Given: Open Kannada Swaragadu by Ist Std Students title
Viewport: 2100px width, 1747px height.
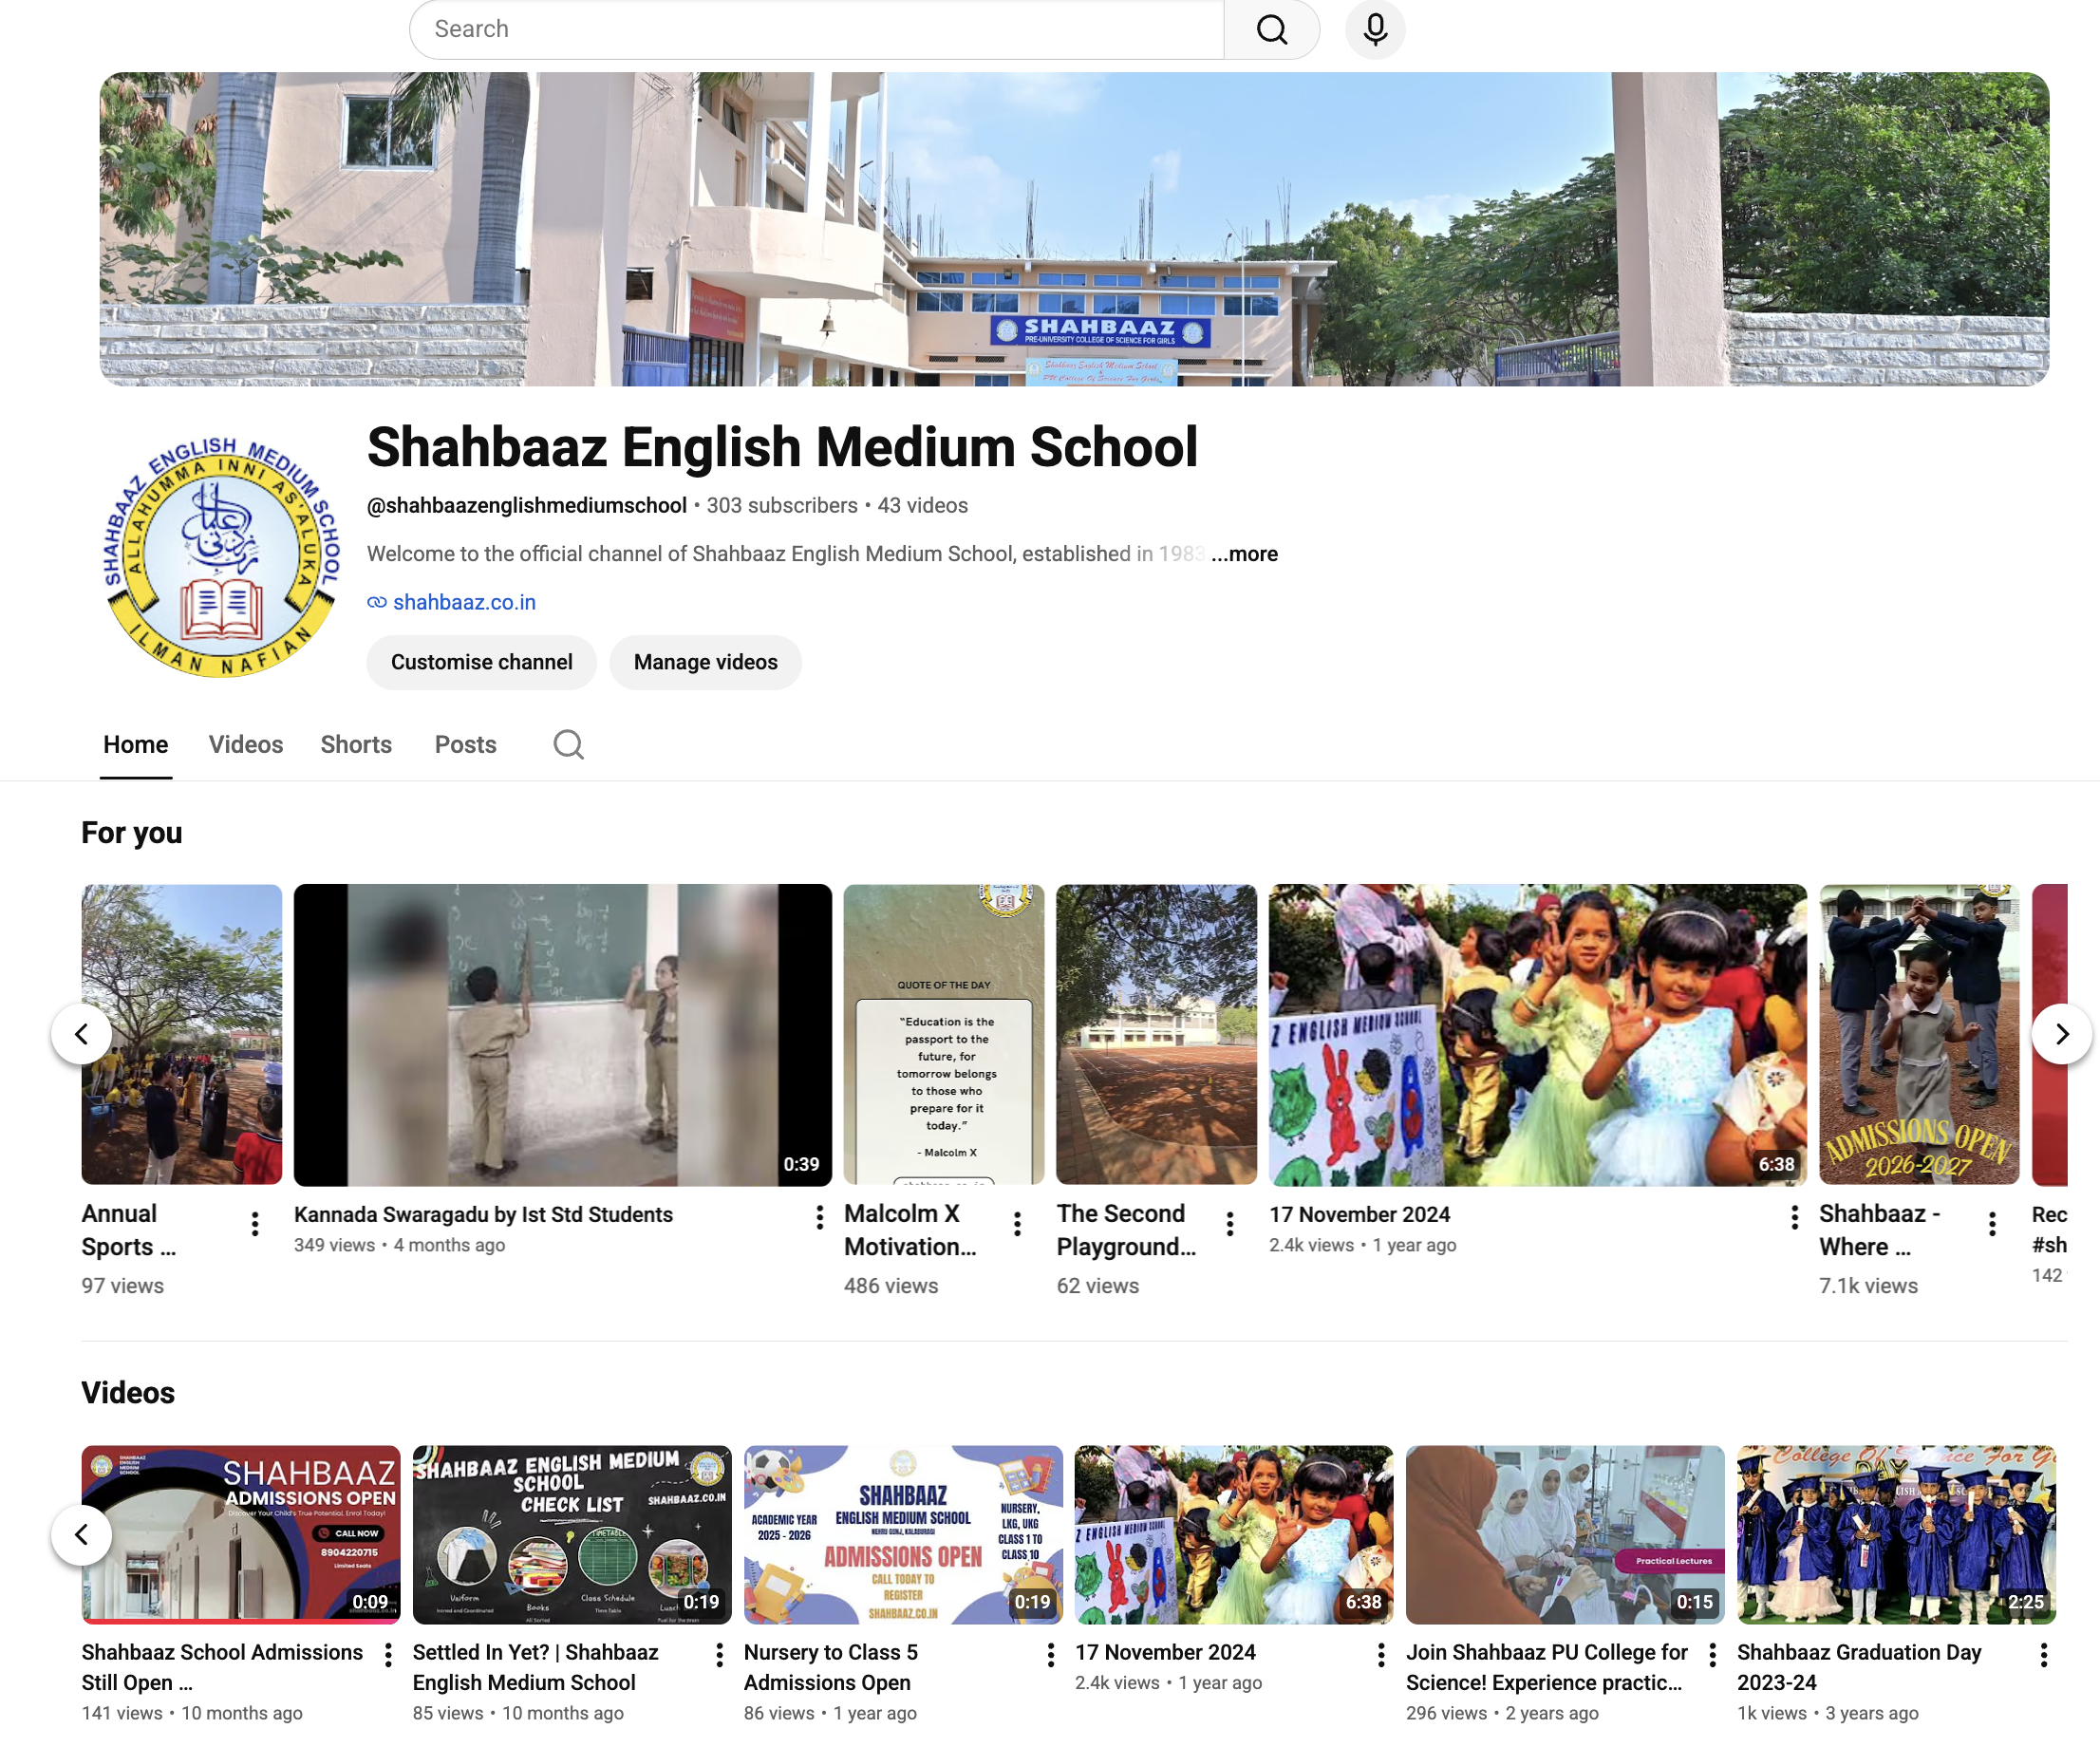Looking at the screenshot, I should [483, 1214].
